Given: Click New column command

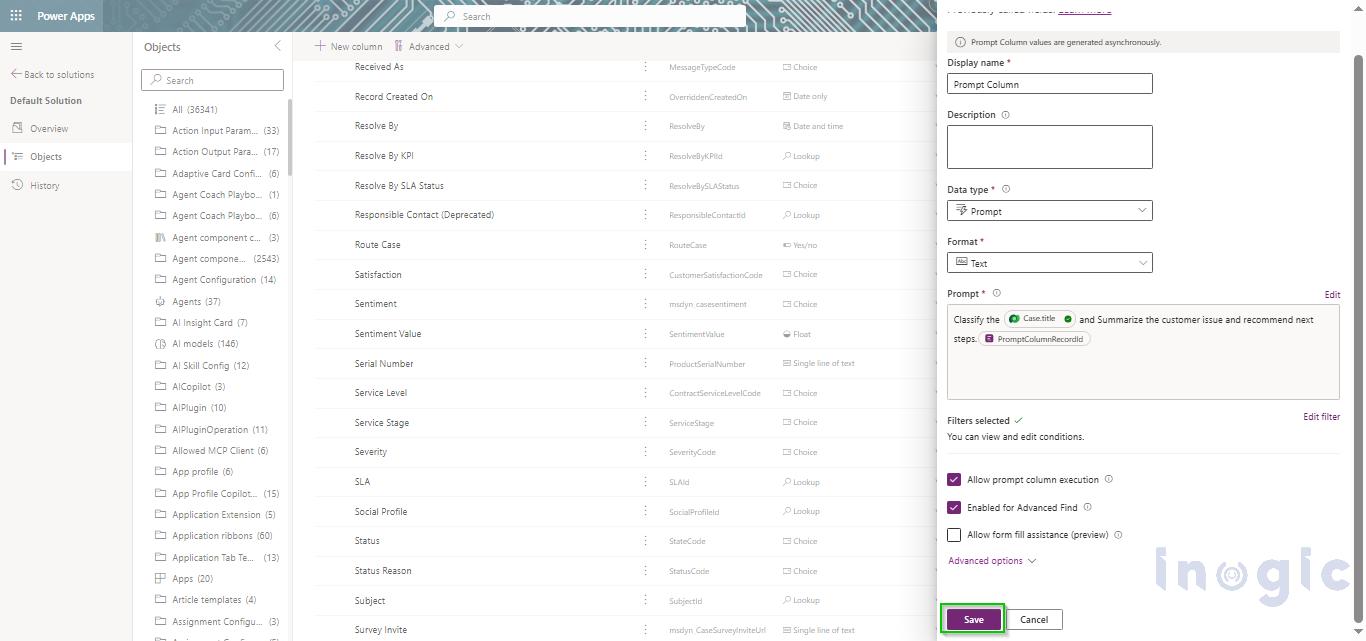Looking at the screenshot, I should 348,46.
